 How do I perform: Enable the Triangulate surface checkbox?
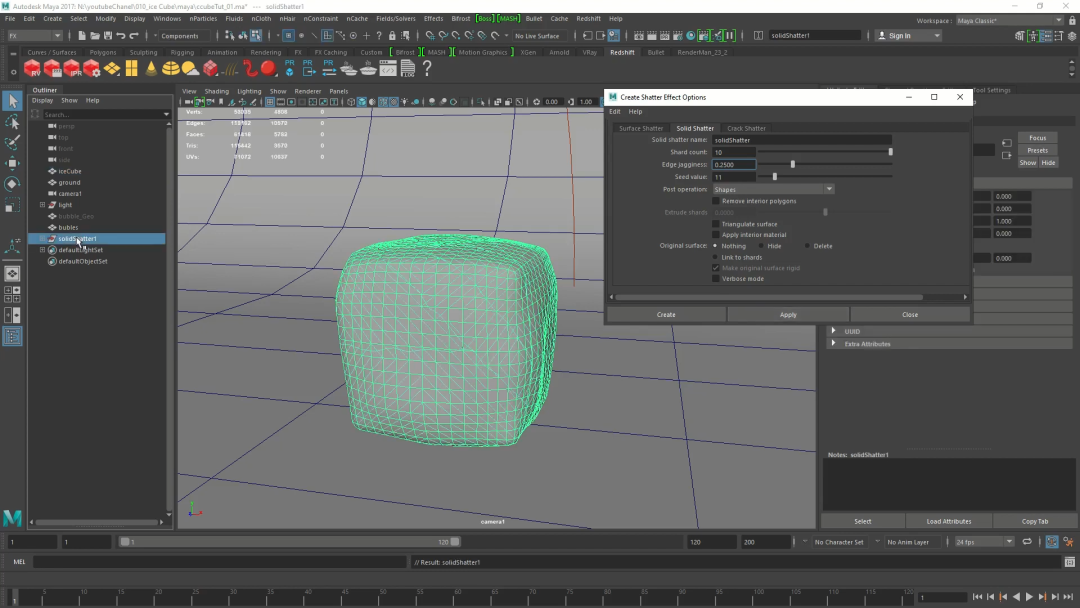(715, 224)
